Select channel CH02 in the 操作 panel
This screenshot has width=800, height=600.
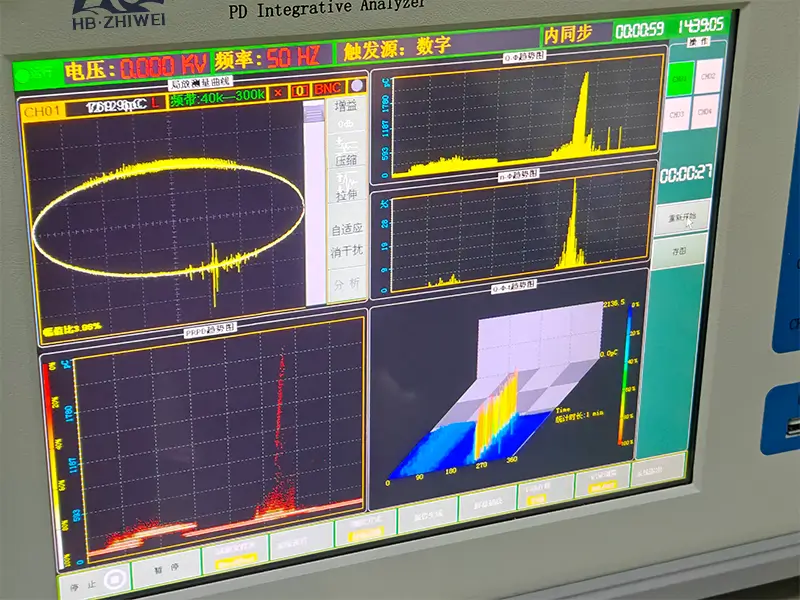coord(708,76)
